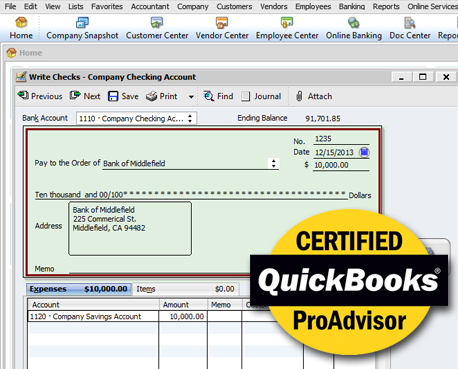This screenshot has height=369, width=458.
Task: Open the Home icon in navigation bar
Action: (21, 23)
